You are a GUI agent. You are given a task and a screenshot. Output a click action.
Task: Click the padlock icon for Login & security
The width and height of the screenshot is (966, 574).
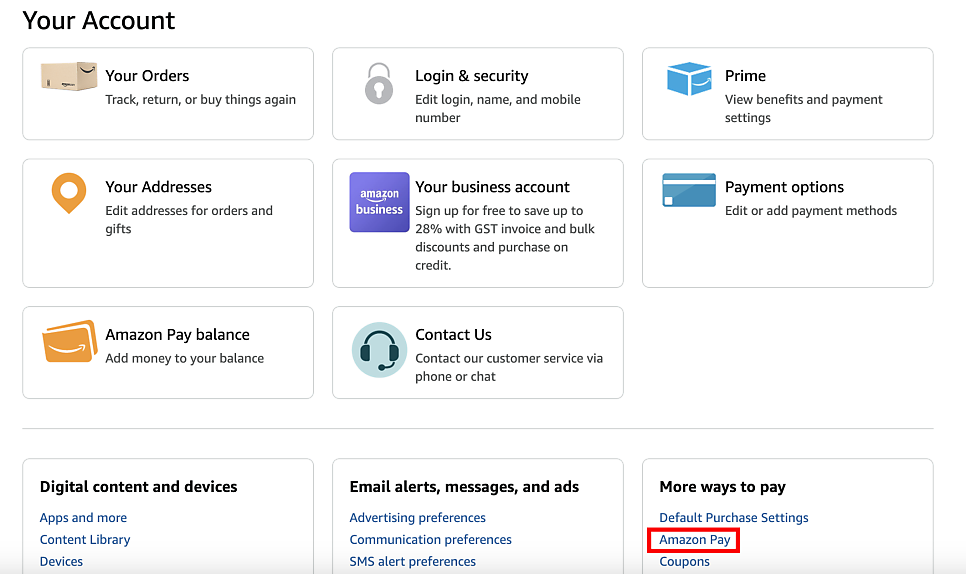coord(379,83)
